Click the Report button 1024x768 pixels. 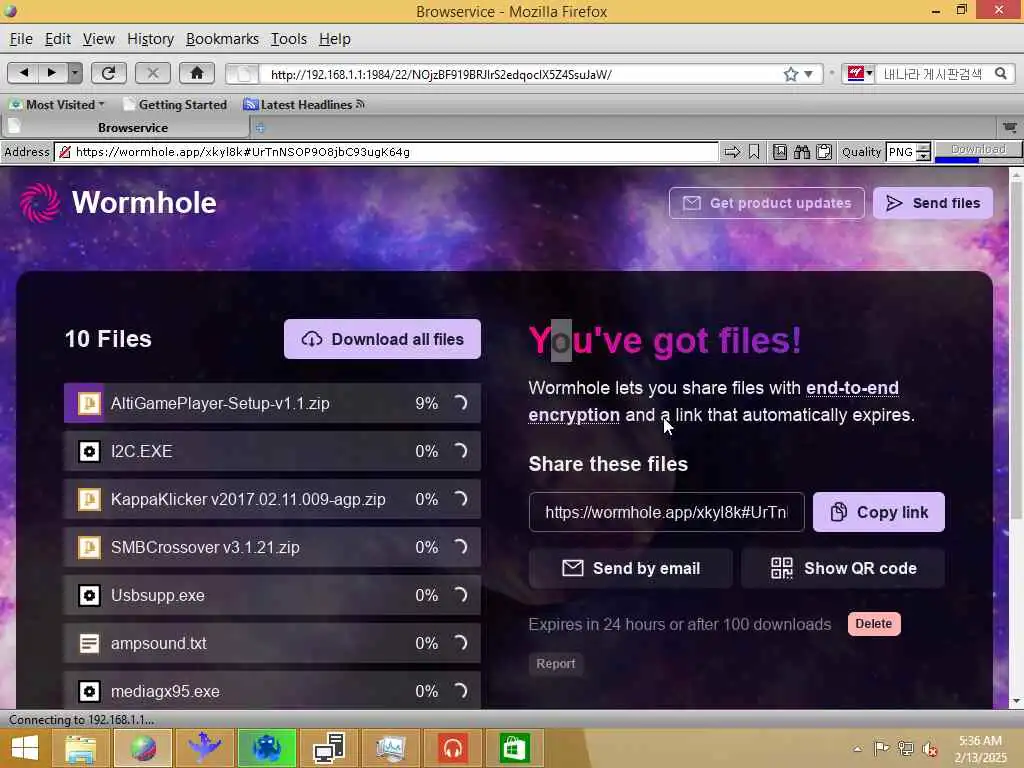tap(556, 664)
